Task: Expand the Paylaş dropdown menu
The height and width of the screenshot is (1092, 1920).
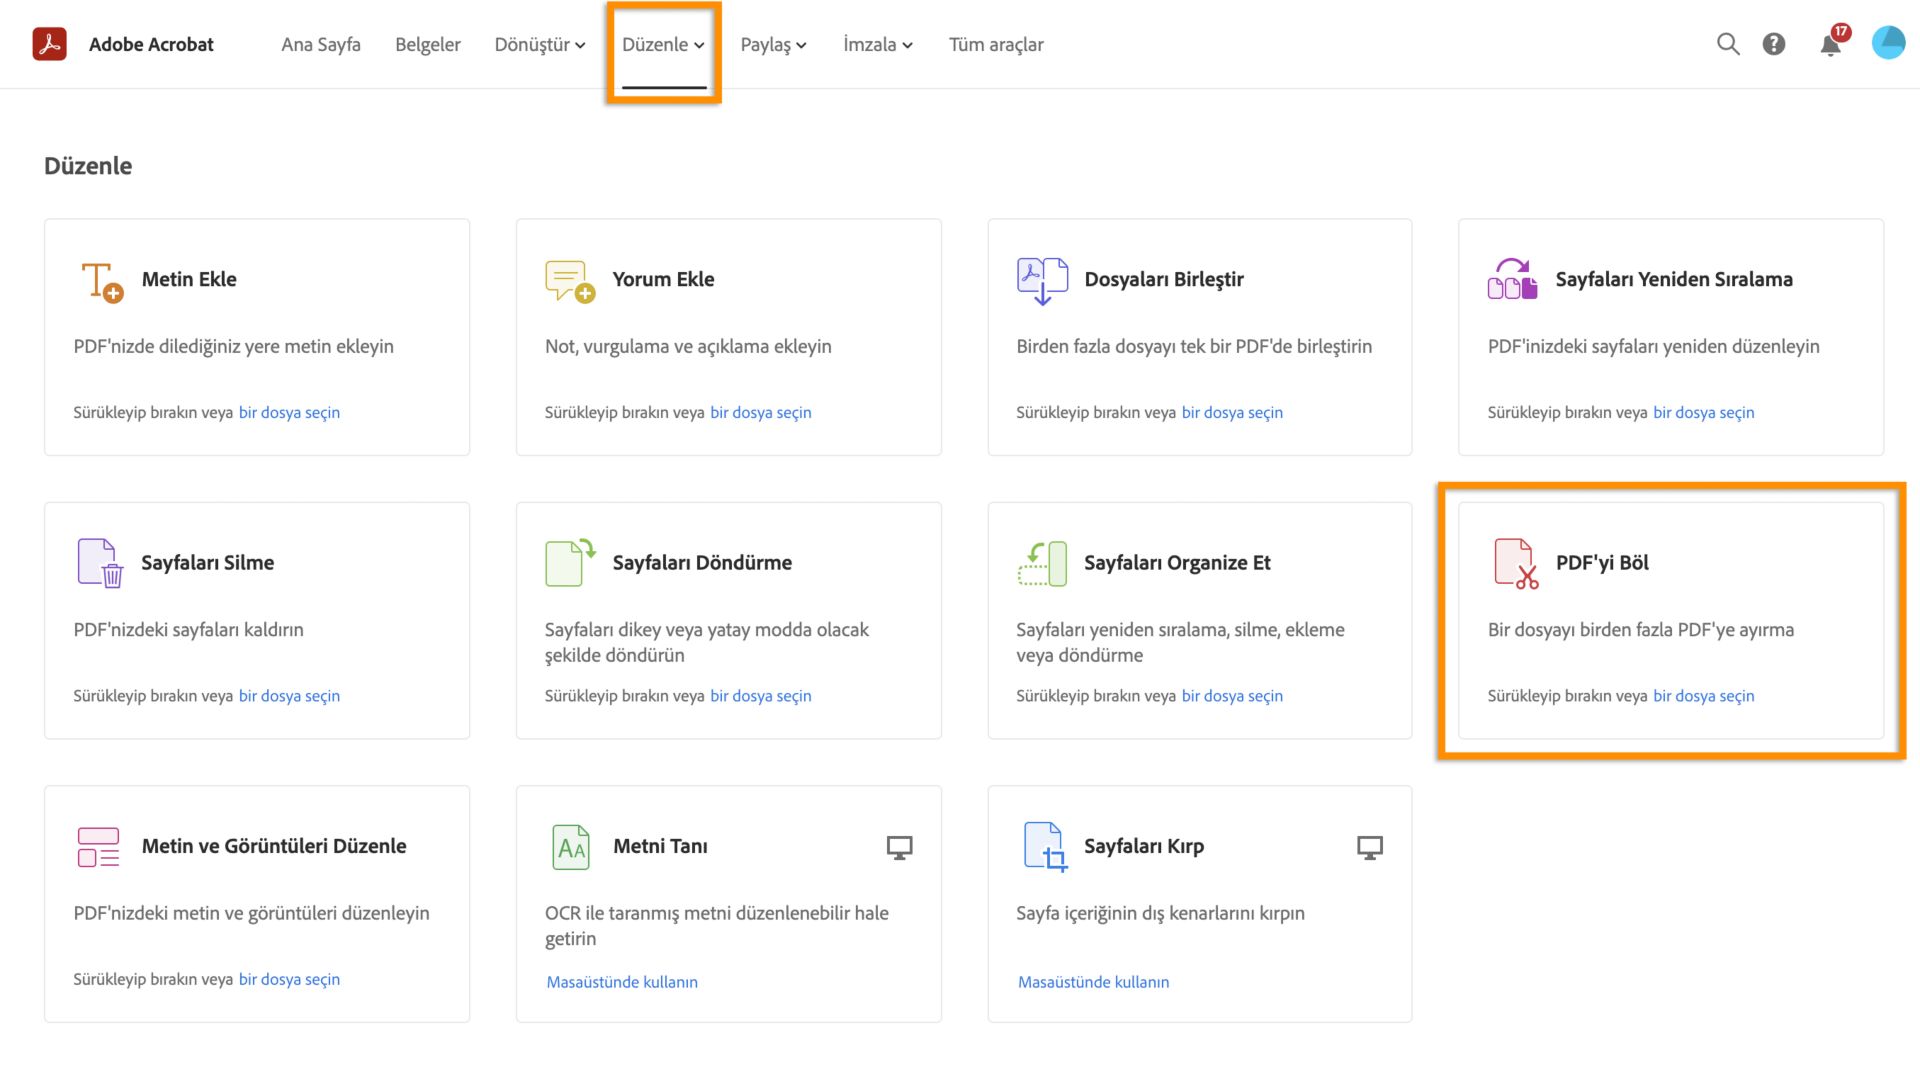Action: click(774, 44)
